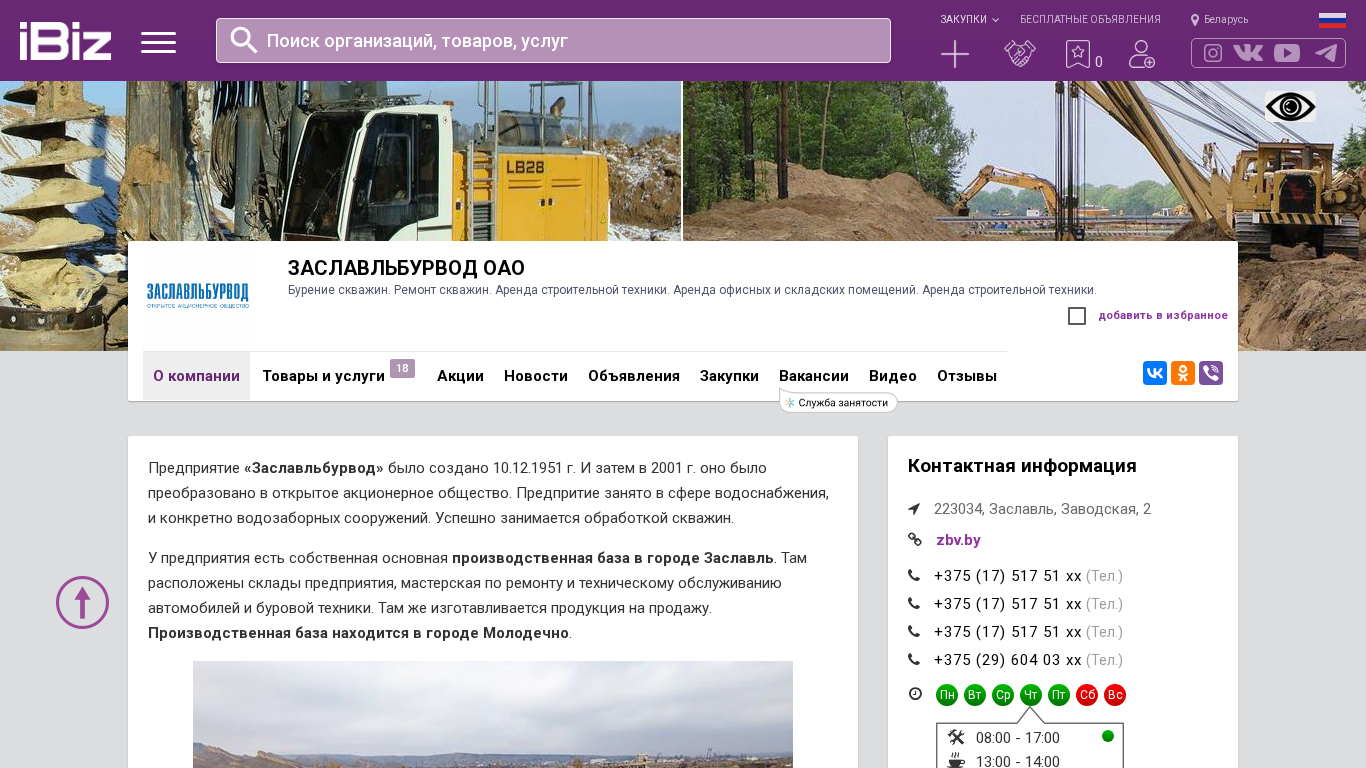
Task: Switch to the Объявления tab
Action: 634,376
